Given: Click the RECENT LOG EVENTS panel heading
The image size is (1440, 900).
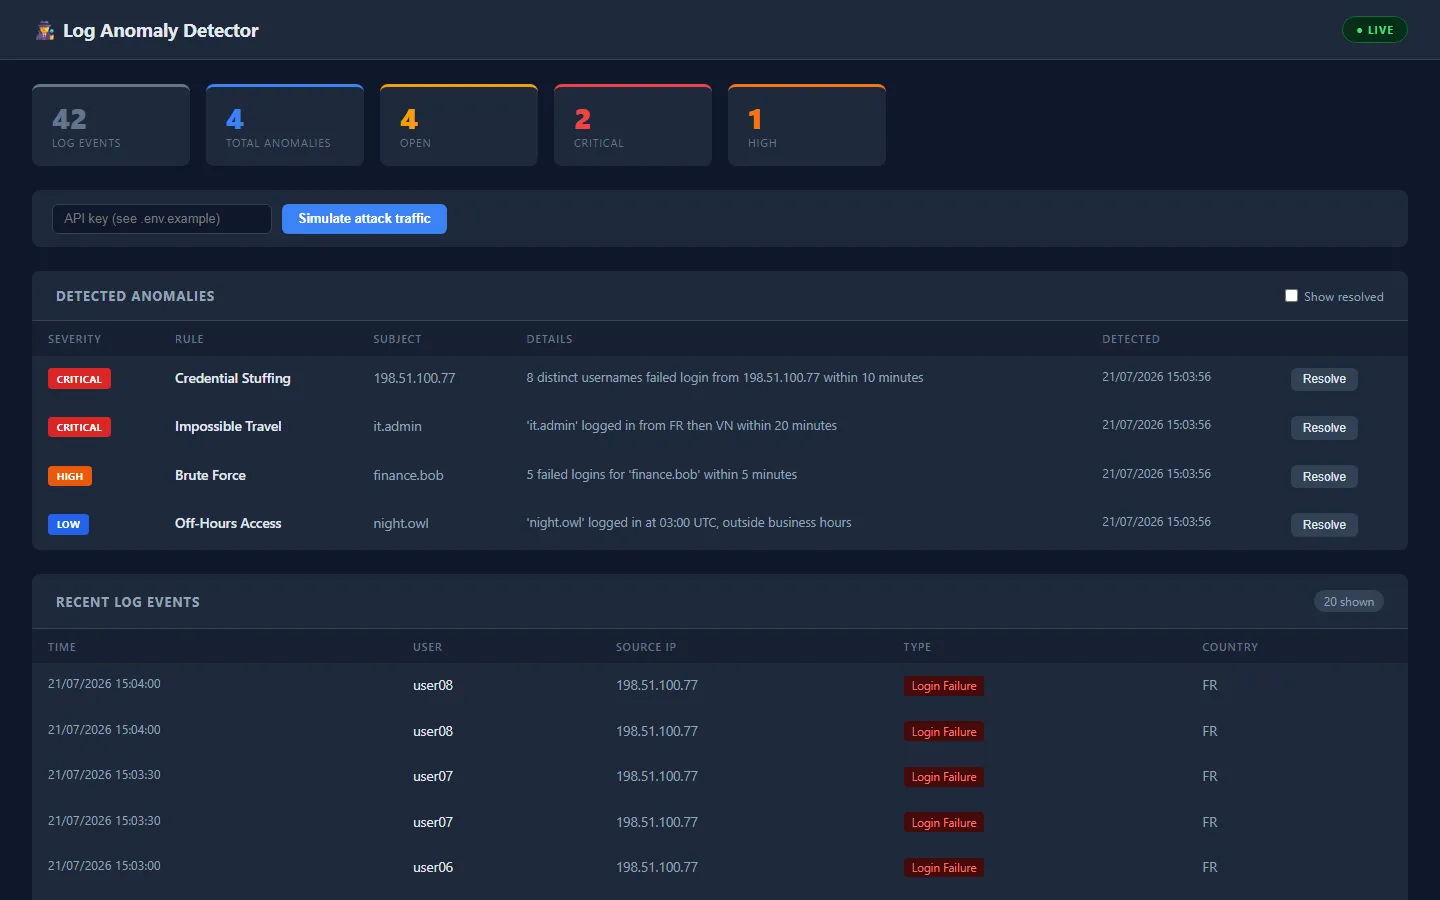Looking at the screenshot, I should (x=128, y=602).
